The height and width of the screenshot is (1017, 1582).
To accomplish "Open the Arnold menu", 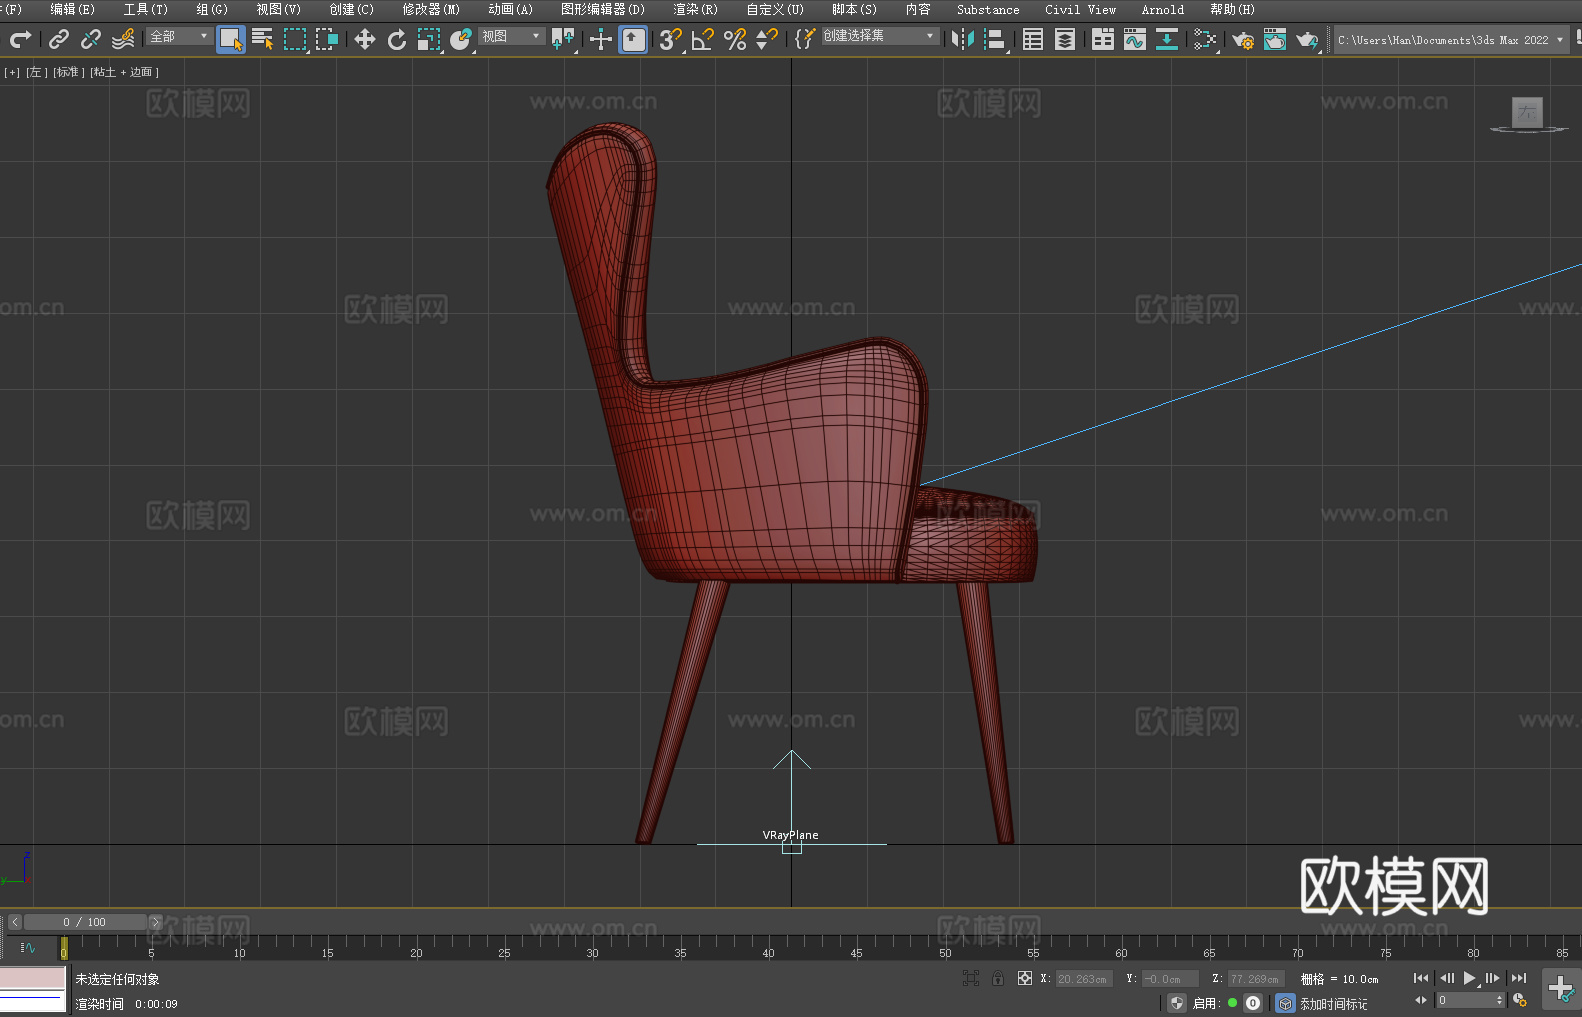I will pos(1162,10).
